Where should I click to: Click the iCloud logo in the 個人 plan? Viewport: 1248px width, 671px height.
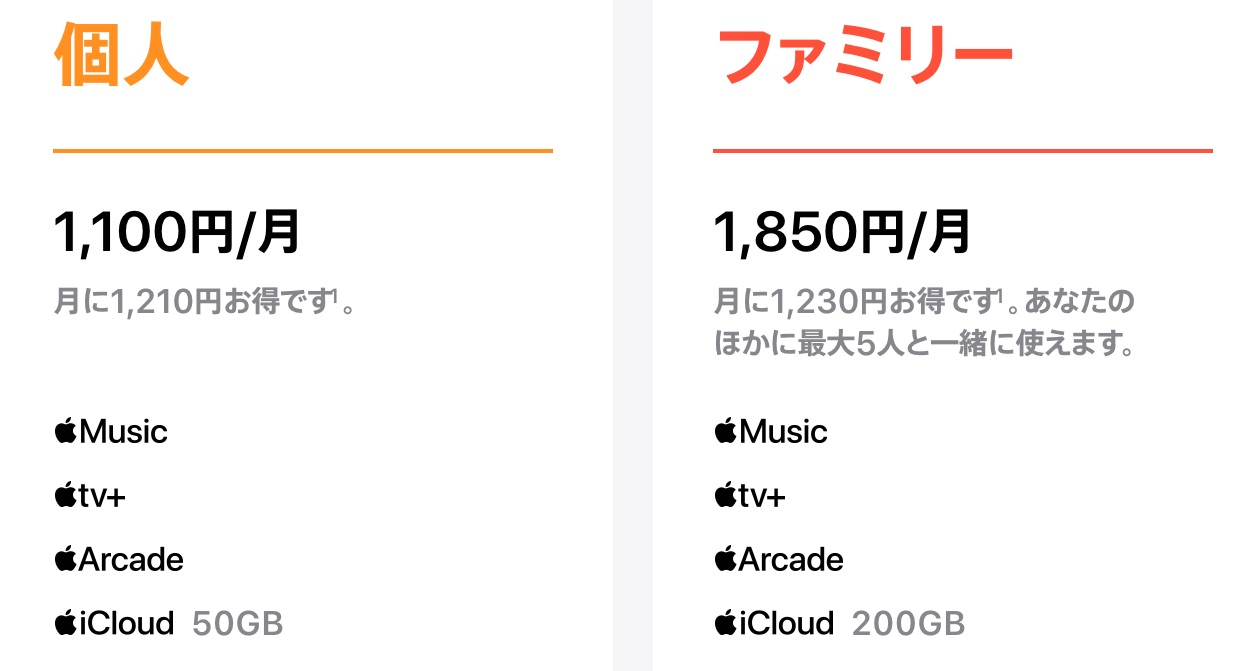click(x=115, y=624)
